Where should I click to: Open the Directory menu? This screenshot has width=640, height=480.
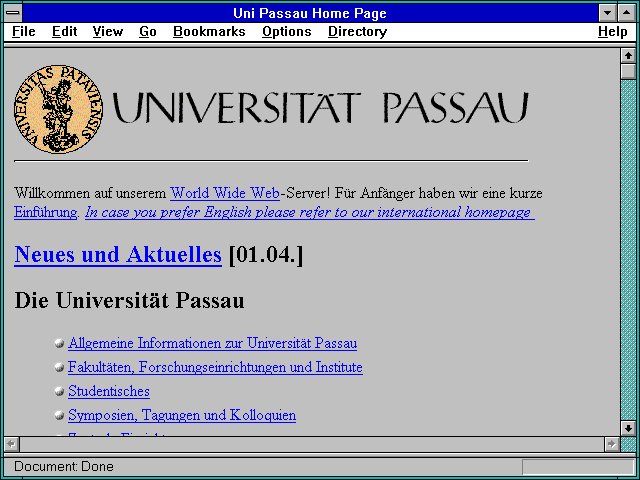358,32
